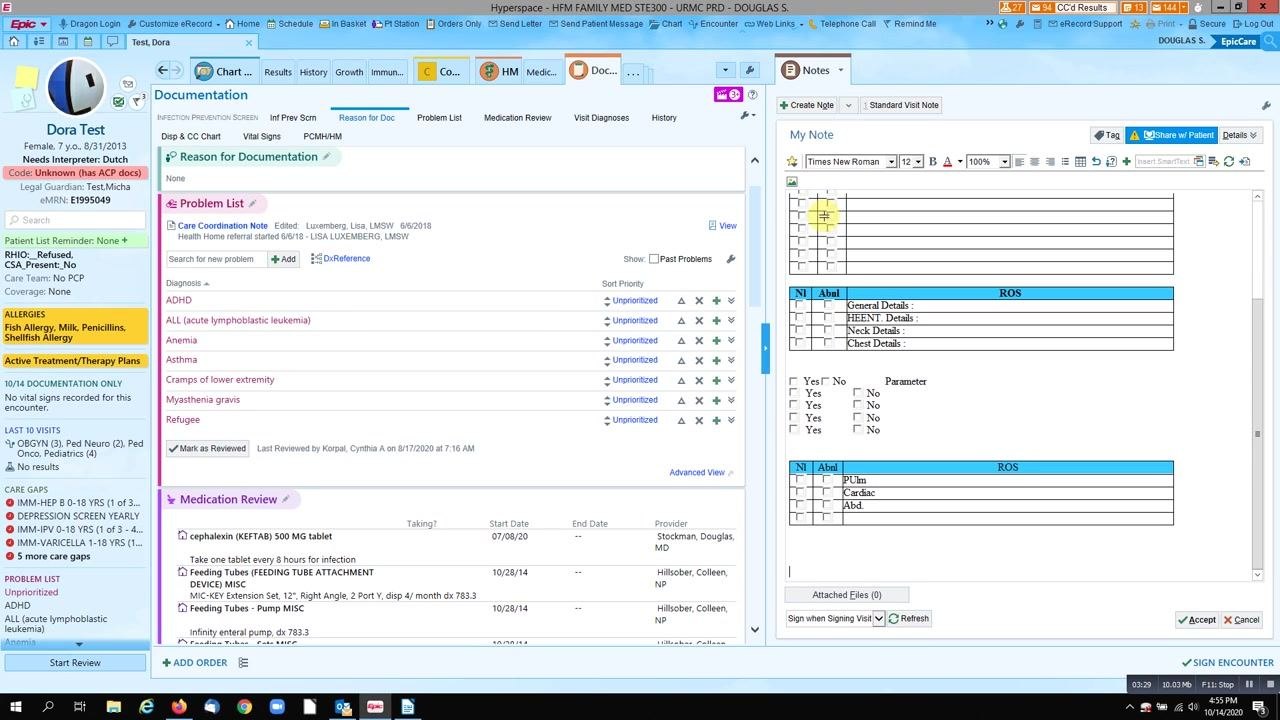Add a note to Asthma problem
The image size is (1280, 720).
tap(716, 360)
